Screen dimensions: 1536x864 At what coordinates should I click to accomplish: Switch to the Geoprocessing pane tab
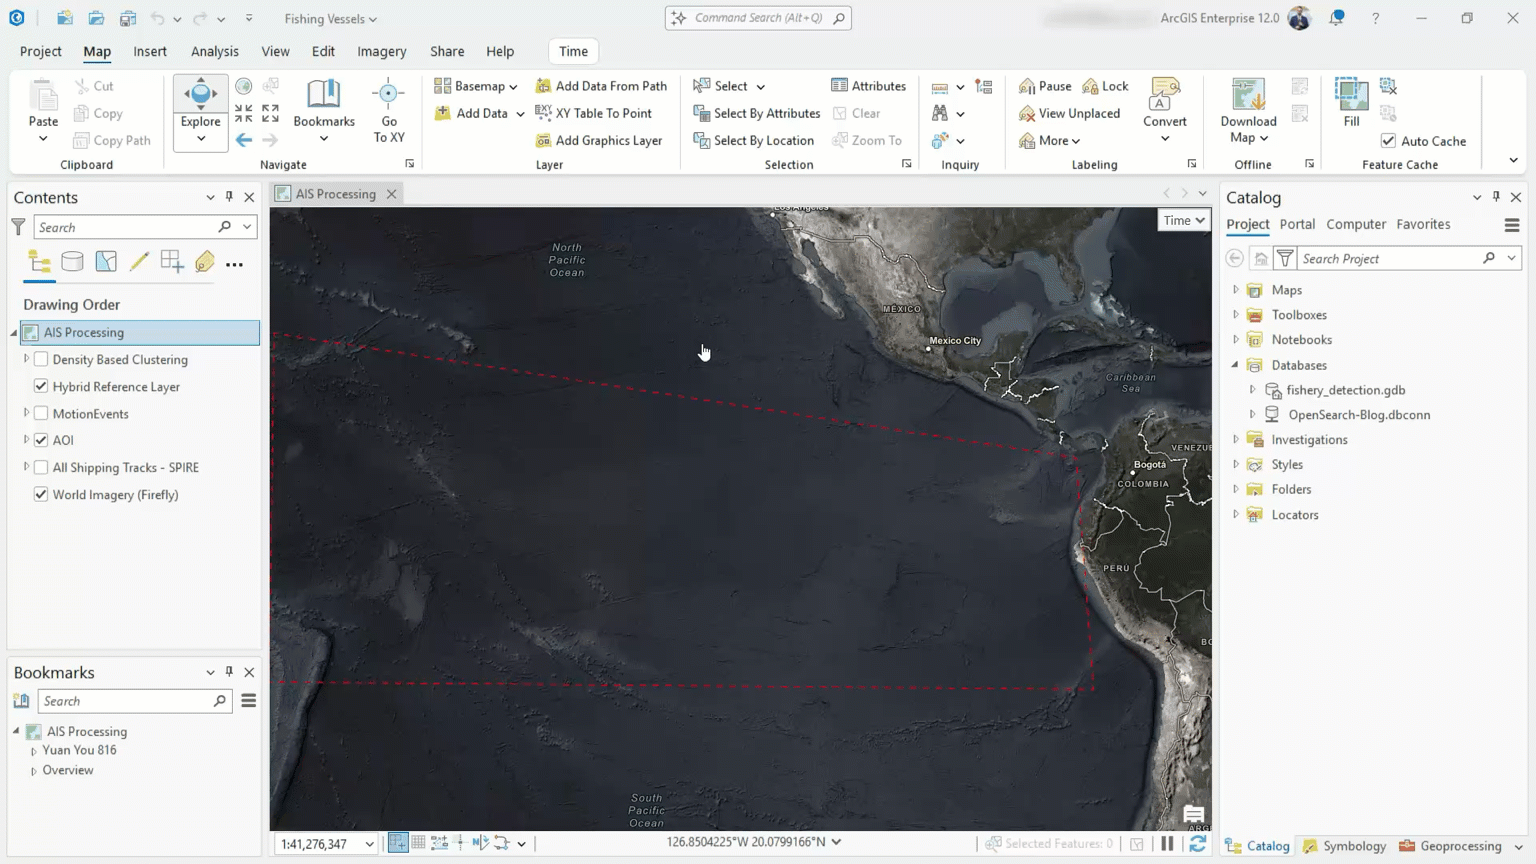coord(1450,846)
